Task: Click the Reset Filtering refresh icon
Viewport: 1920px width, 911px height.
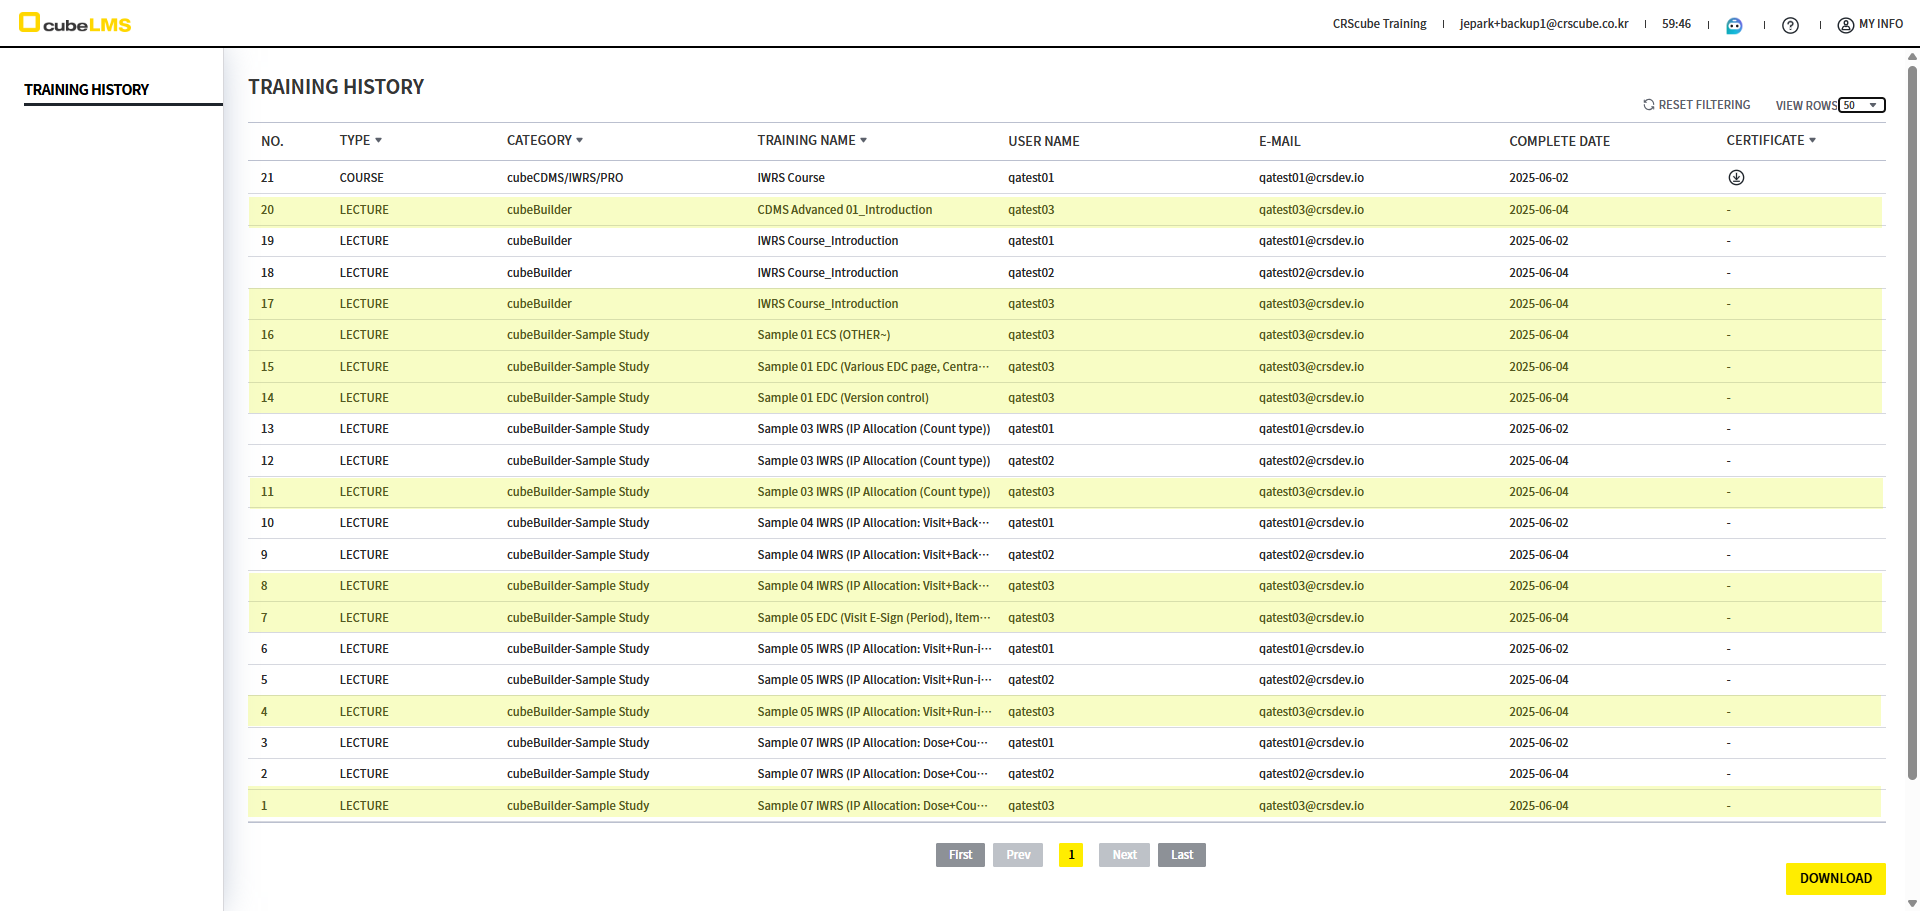Action: pos(1649,105)
